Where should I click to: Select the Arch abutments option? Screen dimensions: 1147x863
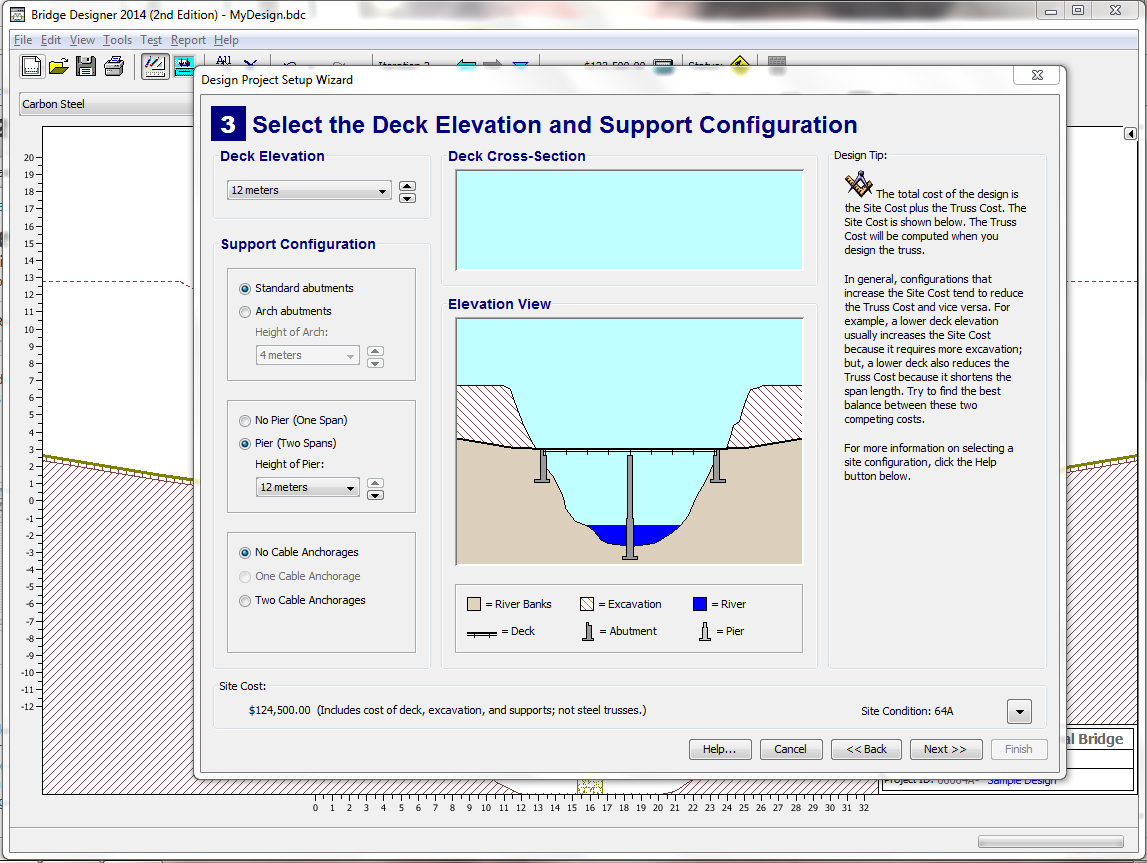[245, 311]
